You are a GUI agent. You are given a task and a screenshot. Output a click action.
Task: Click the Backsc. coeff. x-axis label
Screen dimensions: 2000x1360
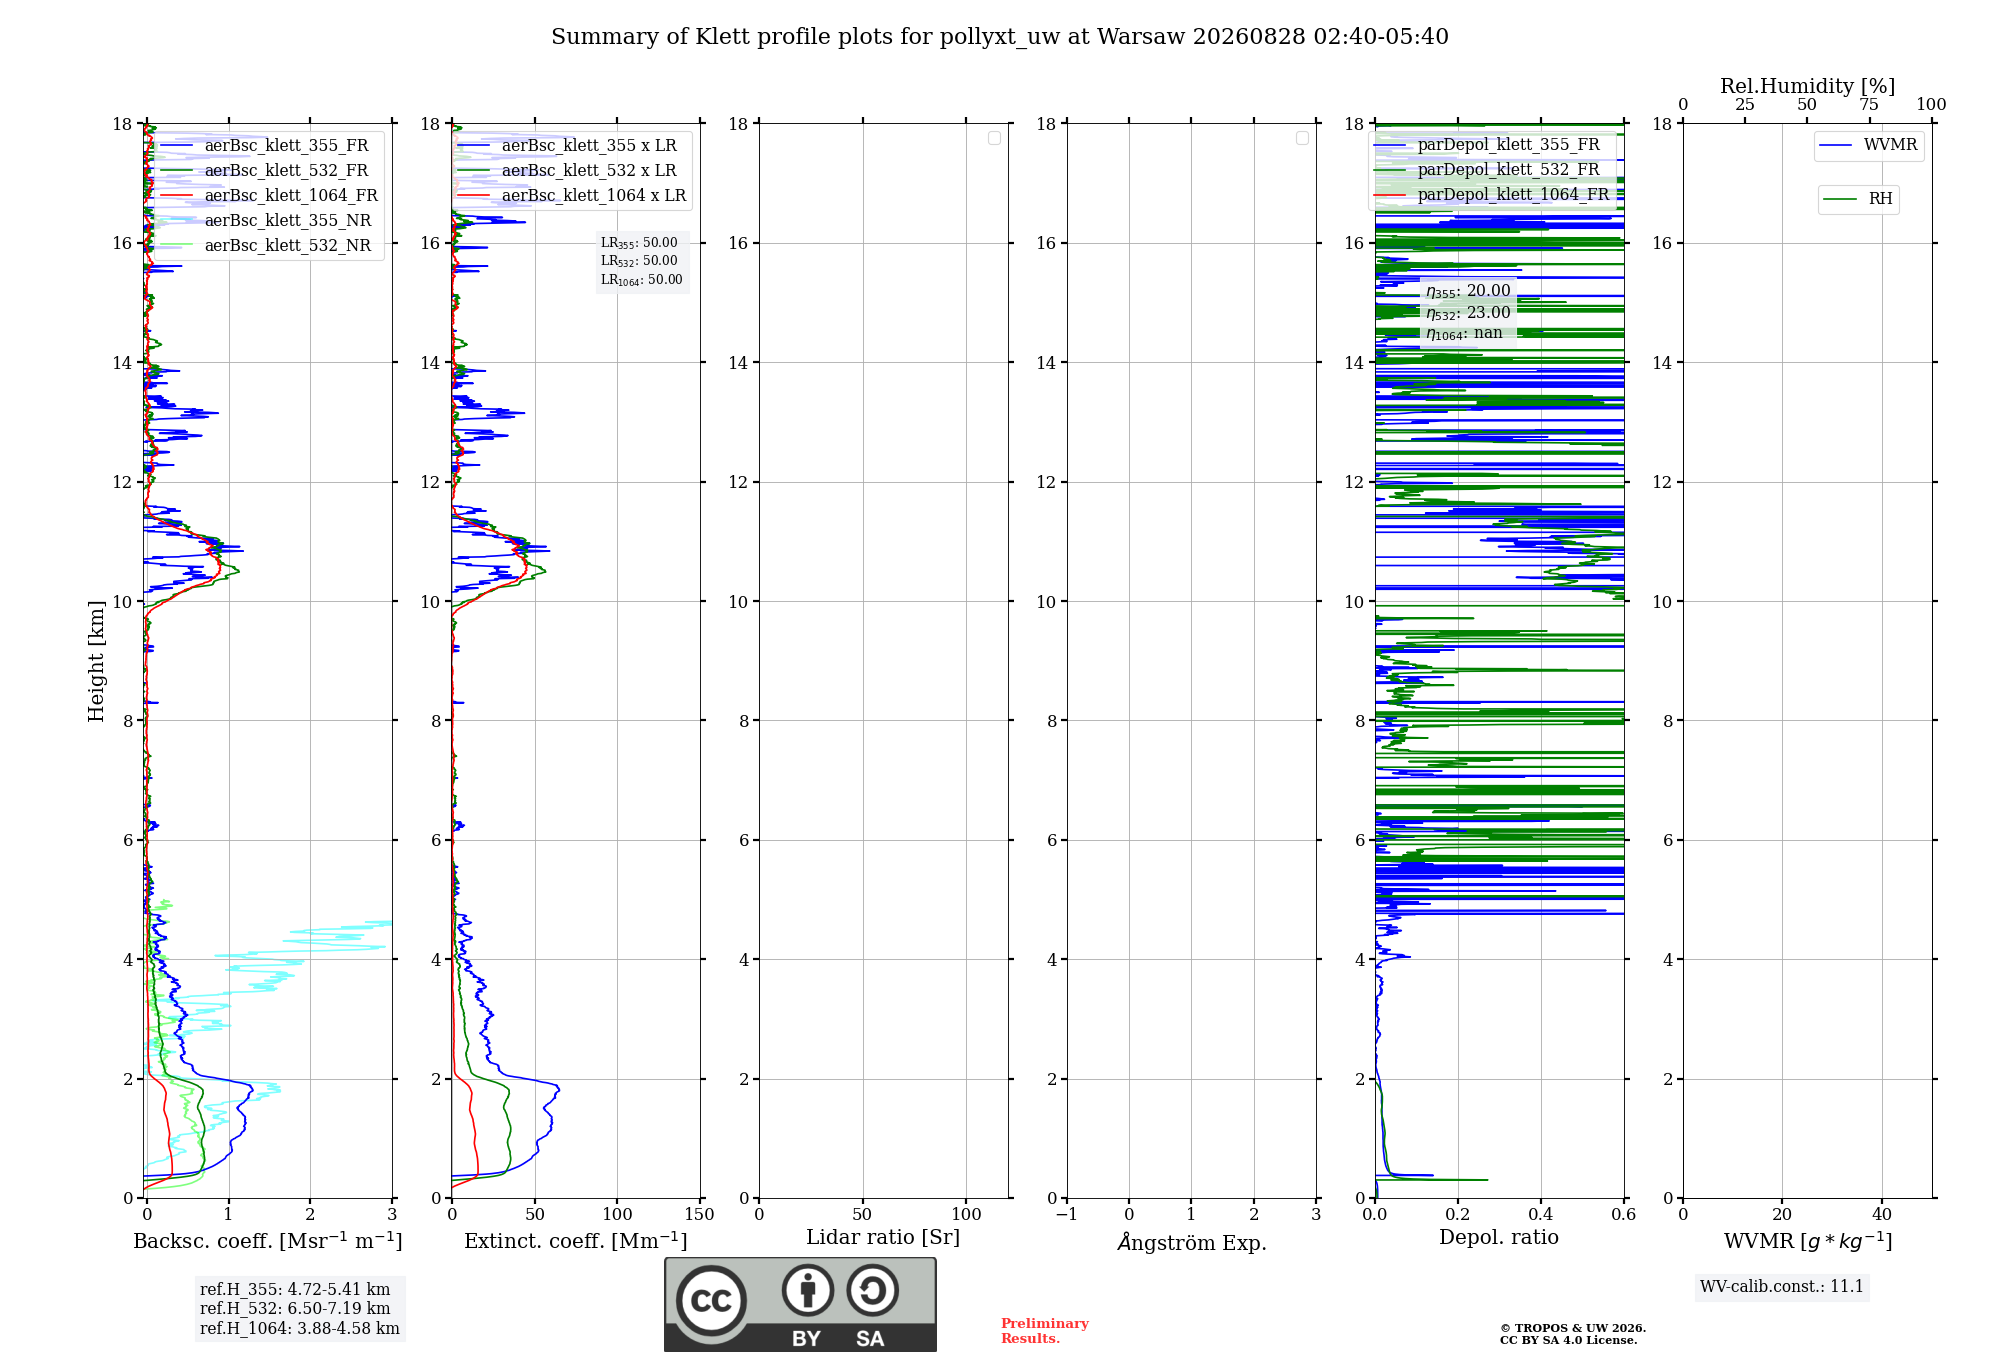pos(268,1241)
